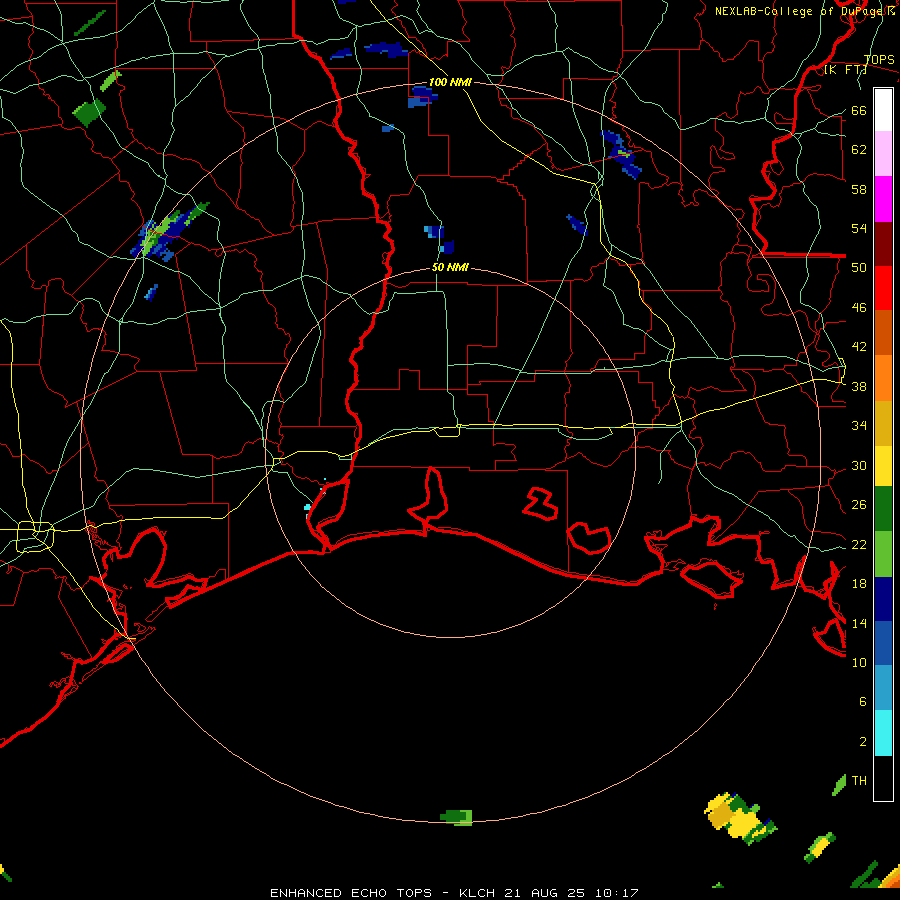
Task: Click legend value 66
Action: pyautogui.click(x=859, y=110)
